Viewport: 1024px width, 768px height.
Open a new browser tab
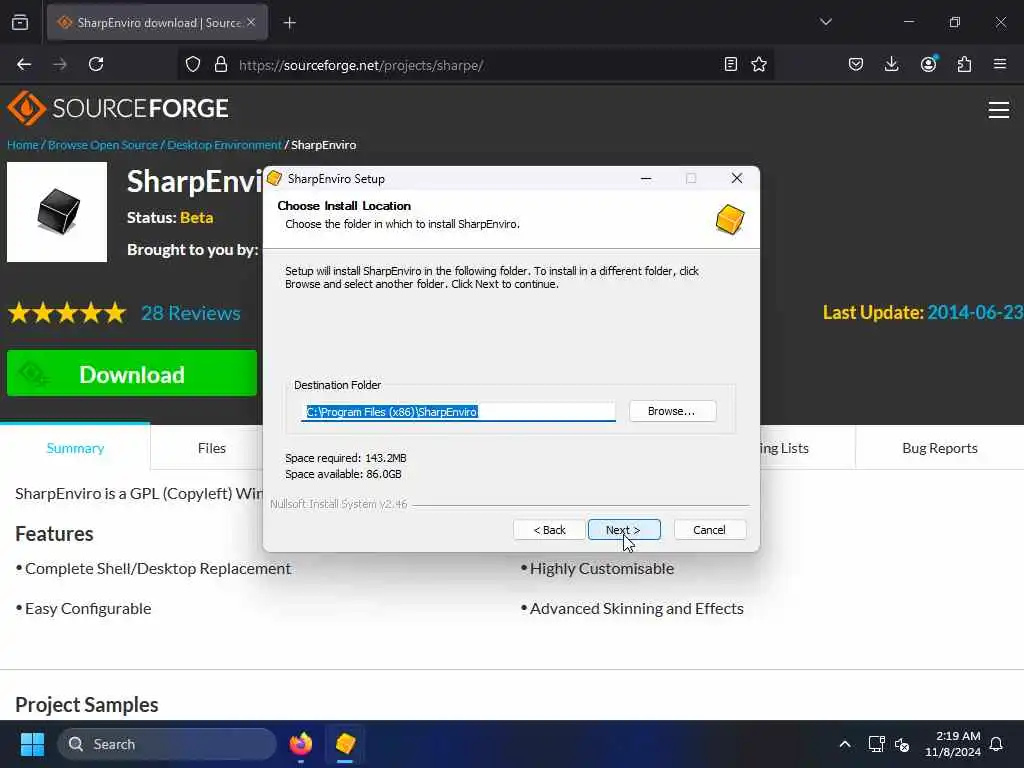(289, 23)
